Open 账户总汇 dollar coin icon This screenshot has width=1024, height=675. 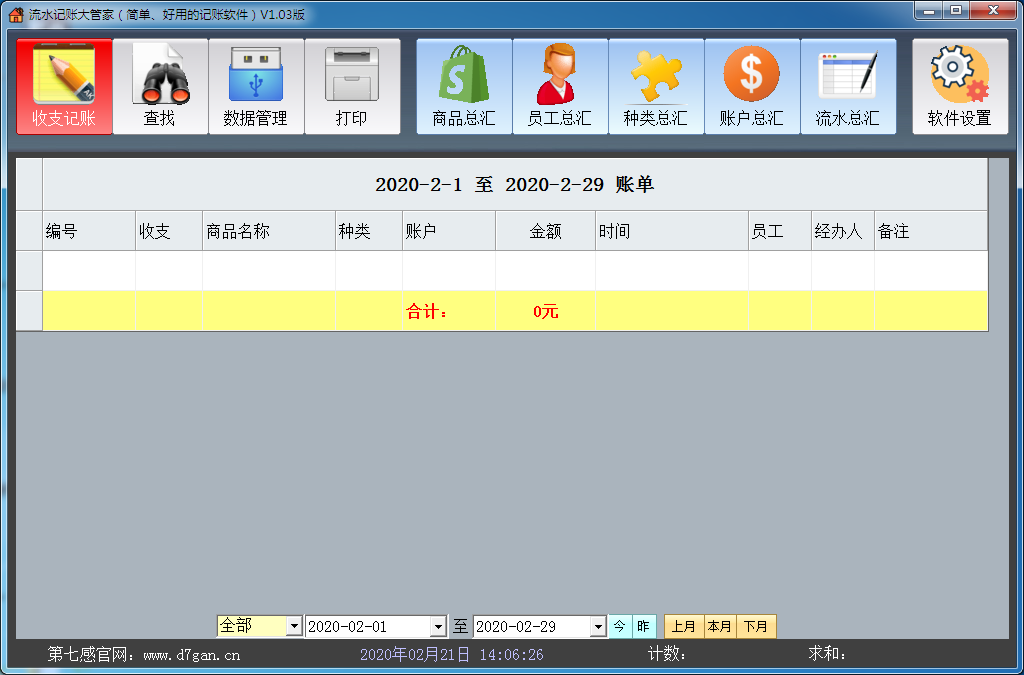tap(752, 86)
